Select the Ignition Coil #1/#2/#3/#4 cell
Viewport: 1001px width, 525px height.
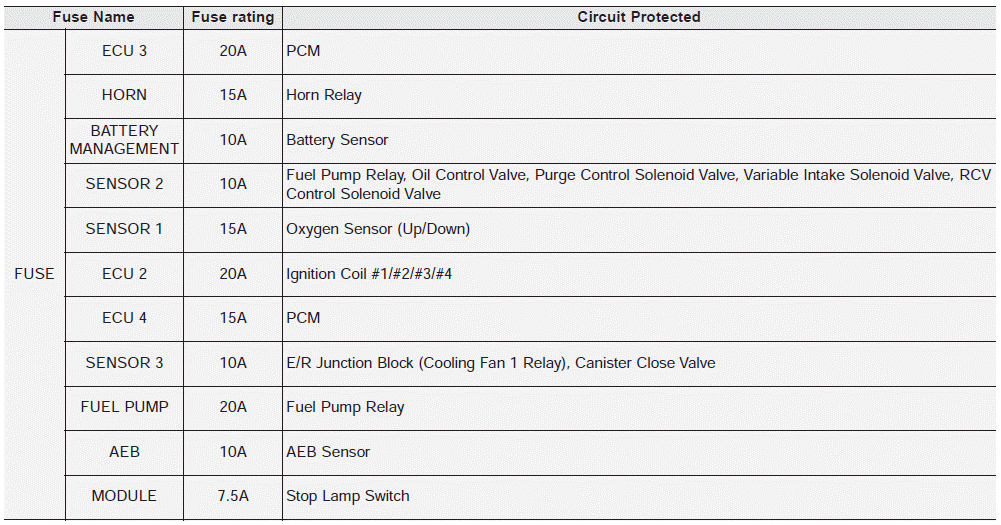[639, 274]
